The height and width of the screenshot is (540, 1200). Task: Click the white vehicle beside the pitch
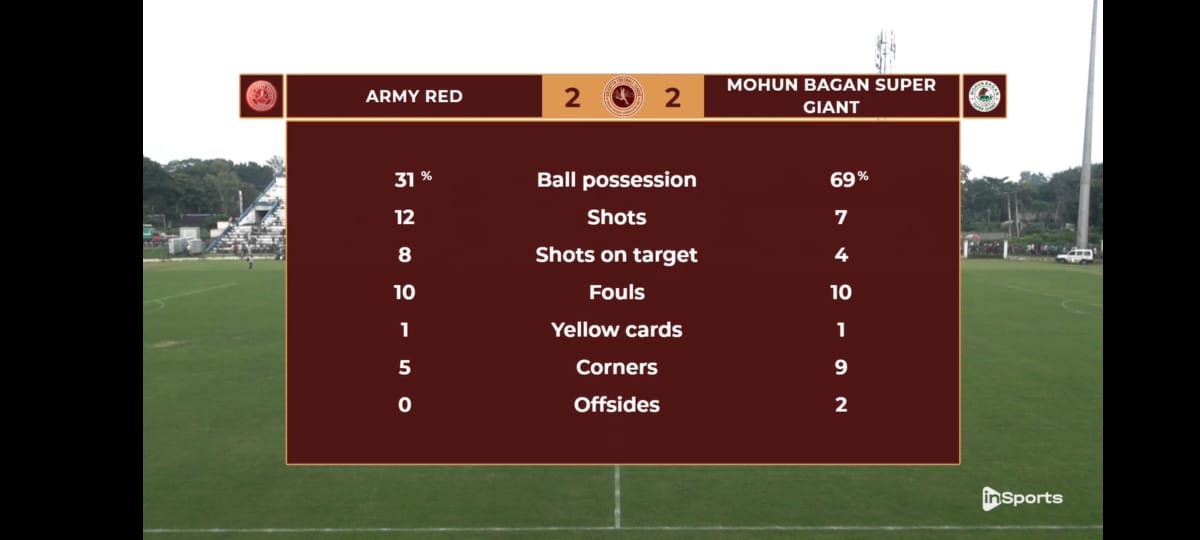pos(1075,256)
